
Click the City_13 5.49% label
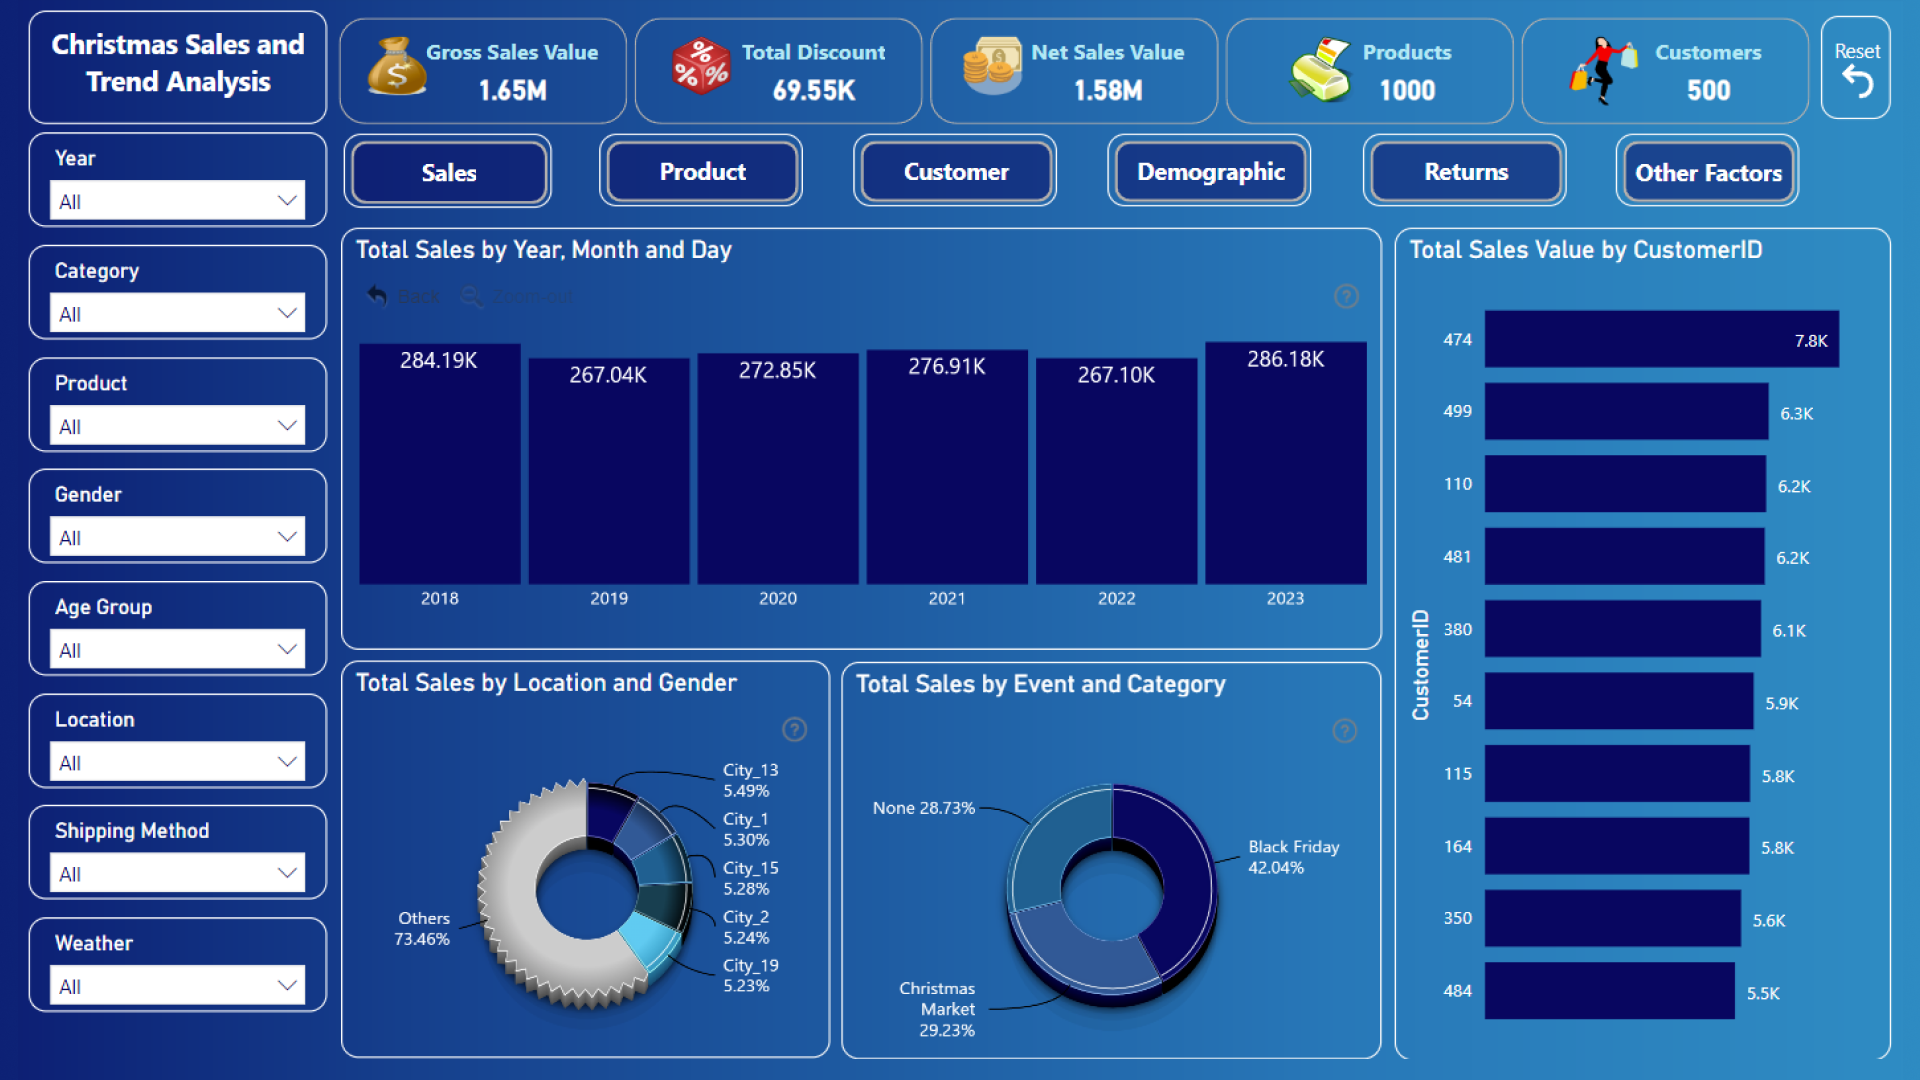(x=750, y=780)
